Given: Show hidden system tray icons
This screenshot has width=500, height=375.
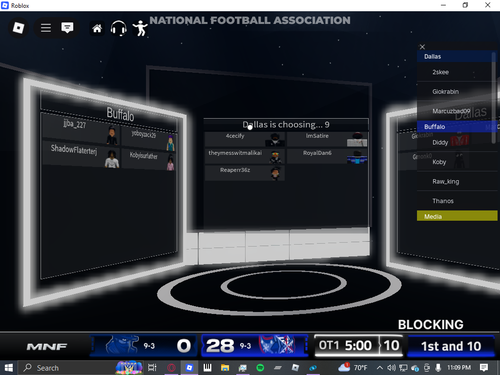Looking at the screenshot, I should 379,368.
